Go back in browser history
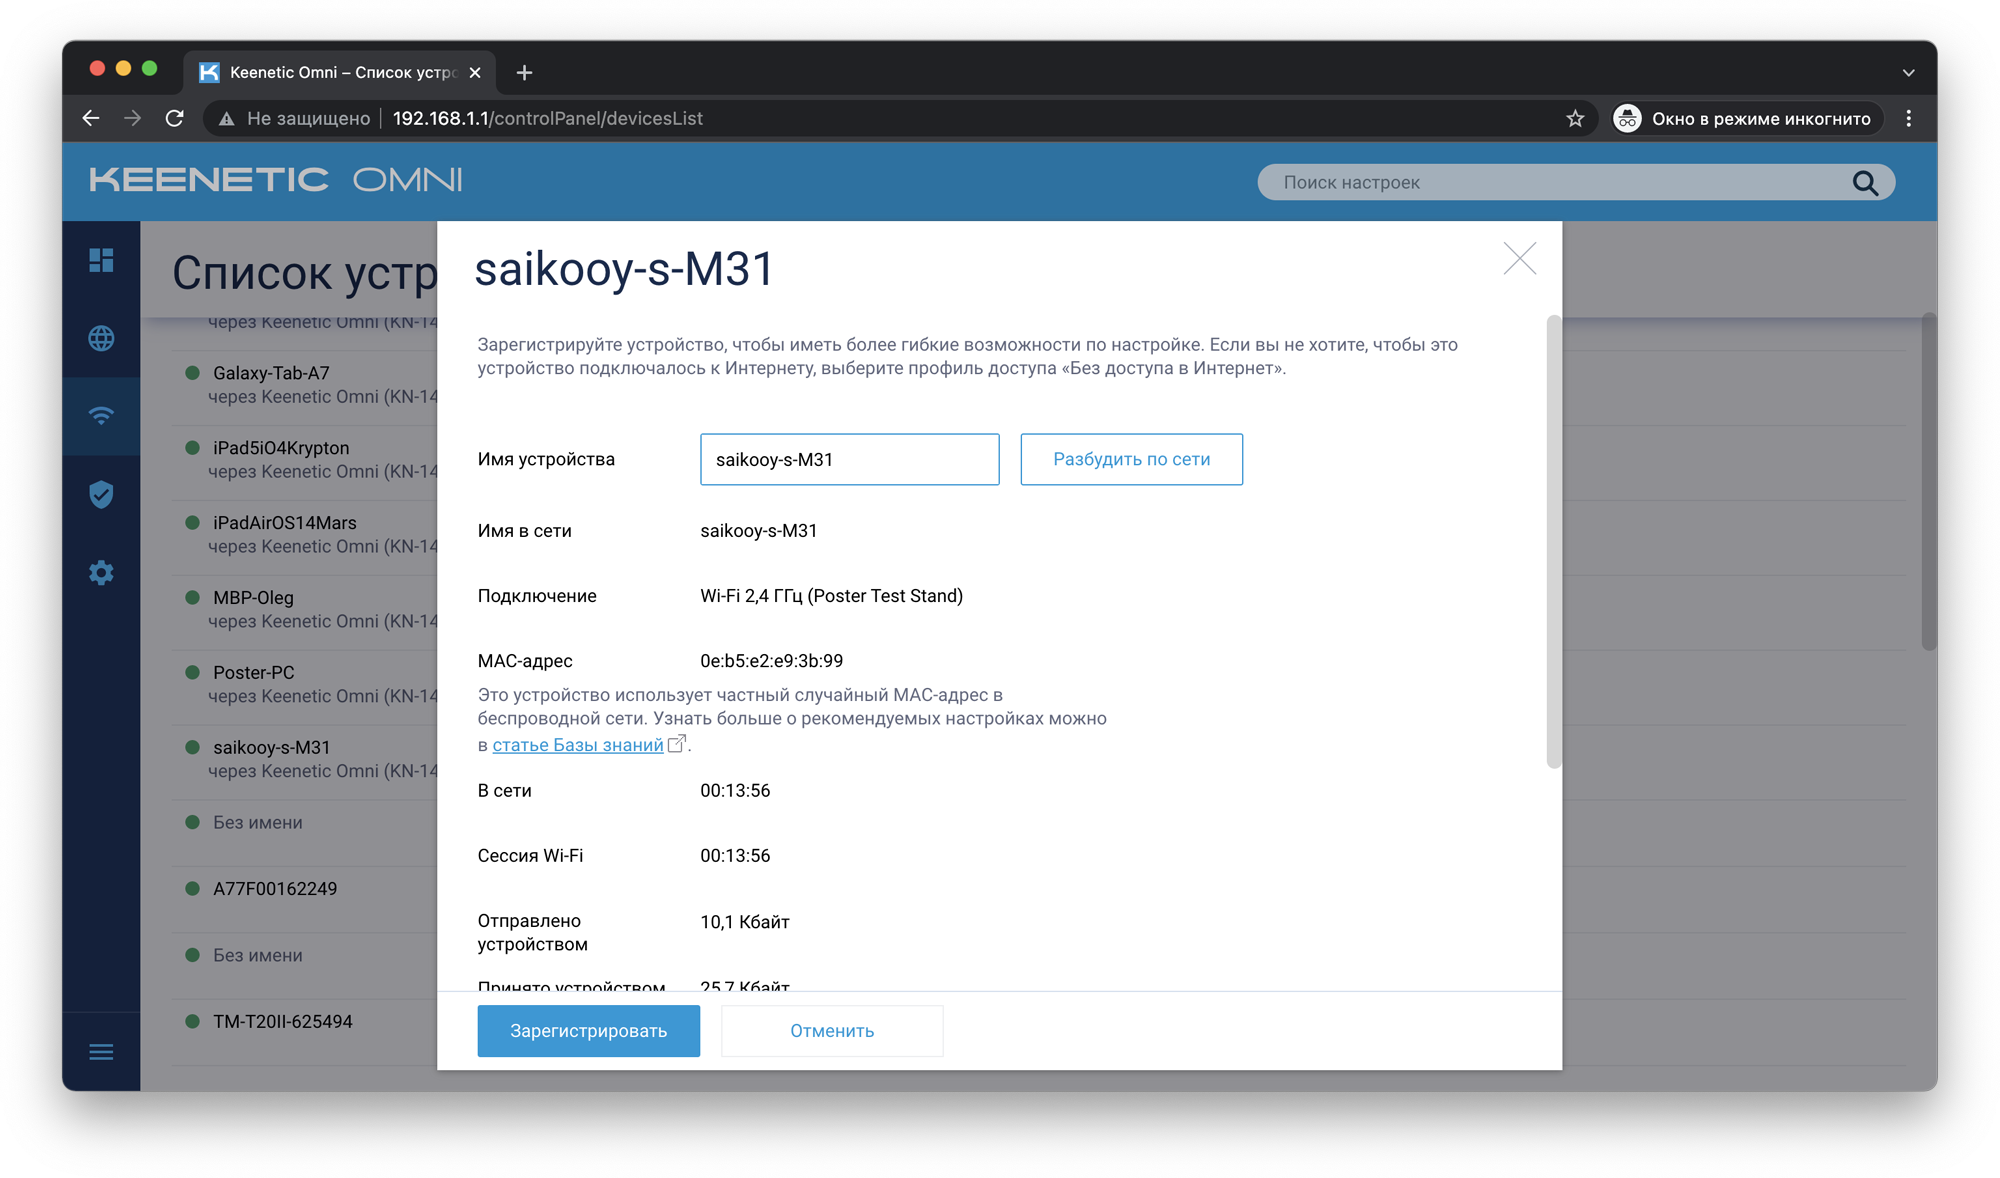 (x=91, y=119)
